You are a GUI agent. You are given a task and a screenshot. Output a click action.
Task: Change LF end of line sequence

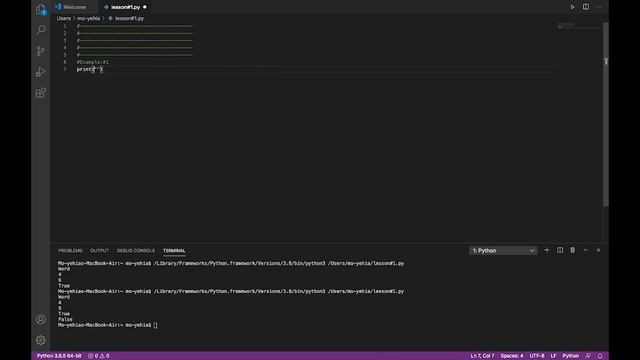(553, 356)
